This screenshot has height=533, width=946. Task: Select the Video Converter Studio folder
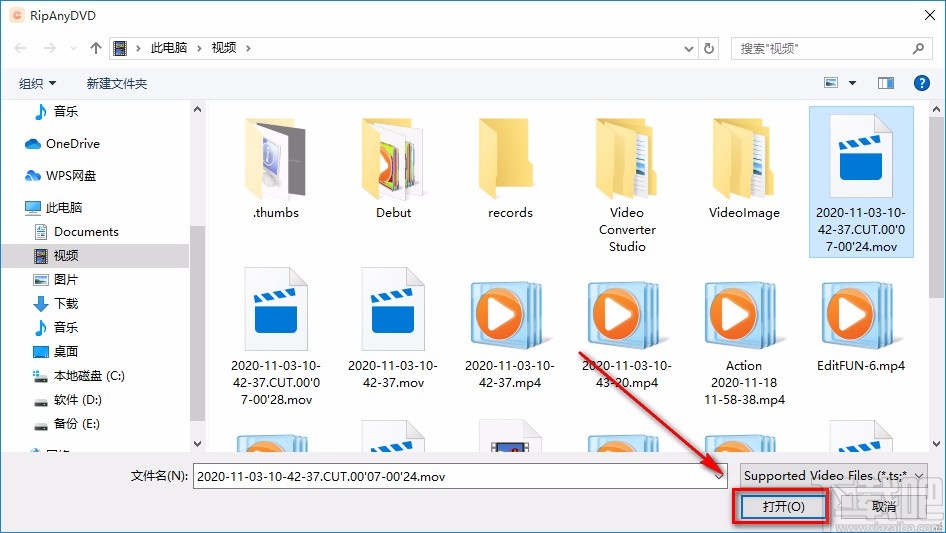tap(627, 184)
